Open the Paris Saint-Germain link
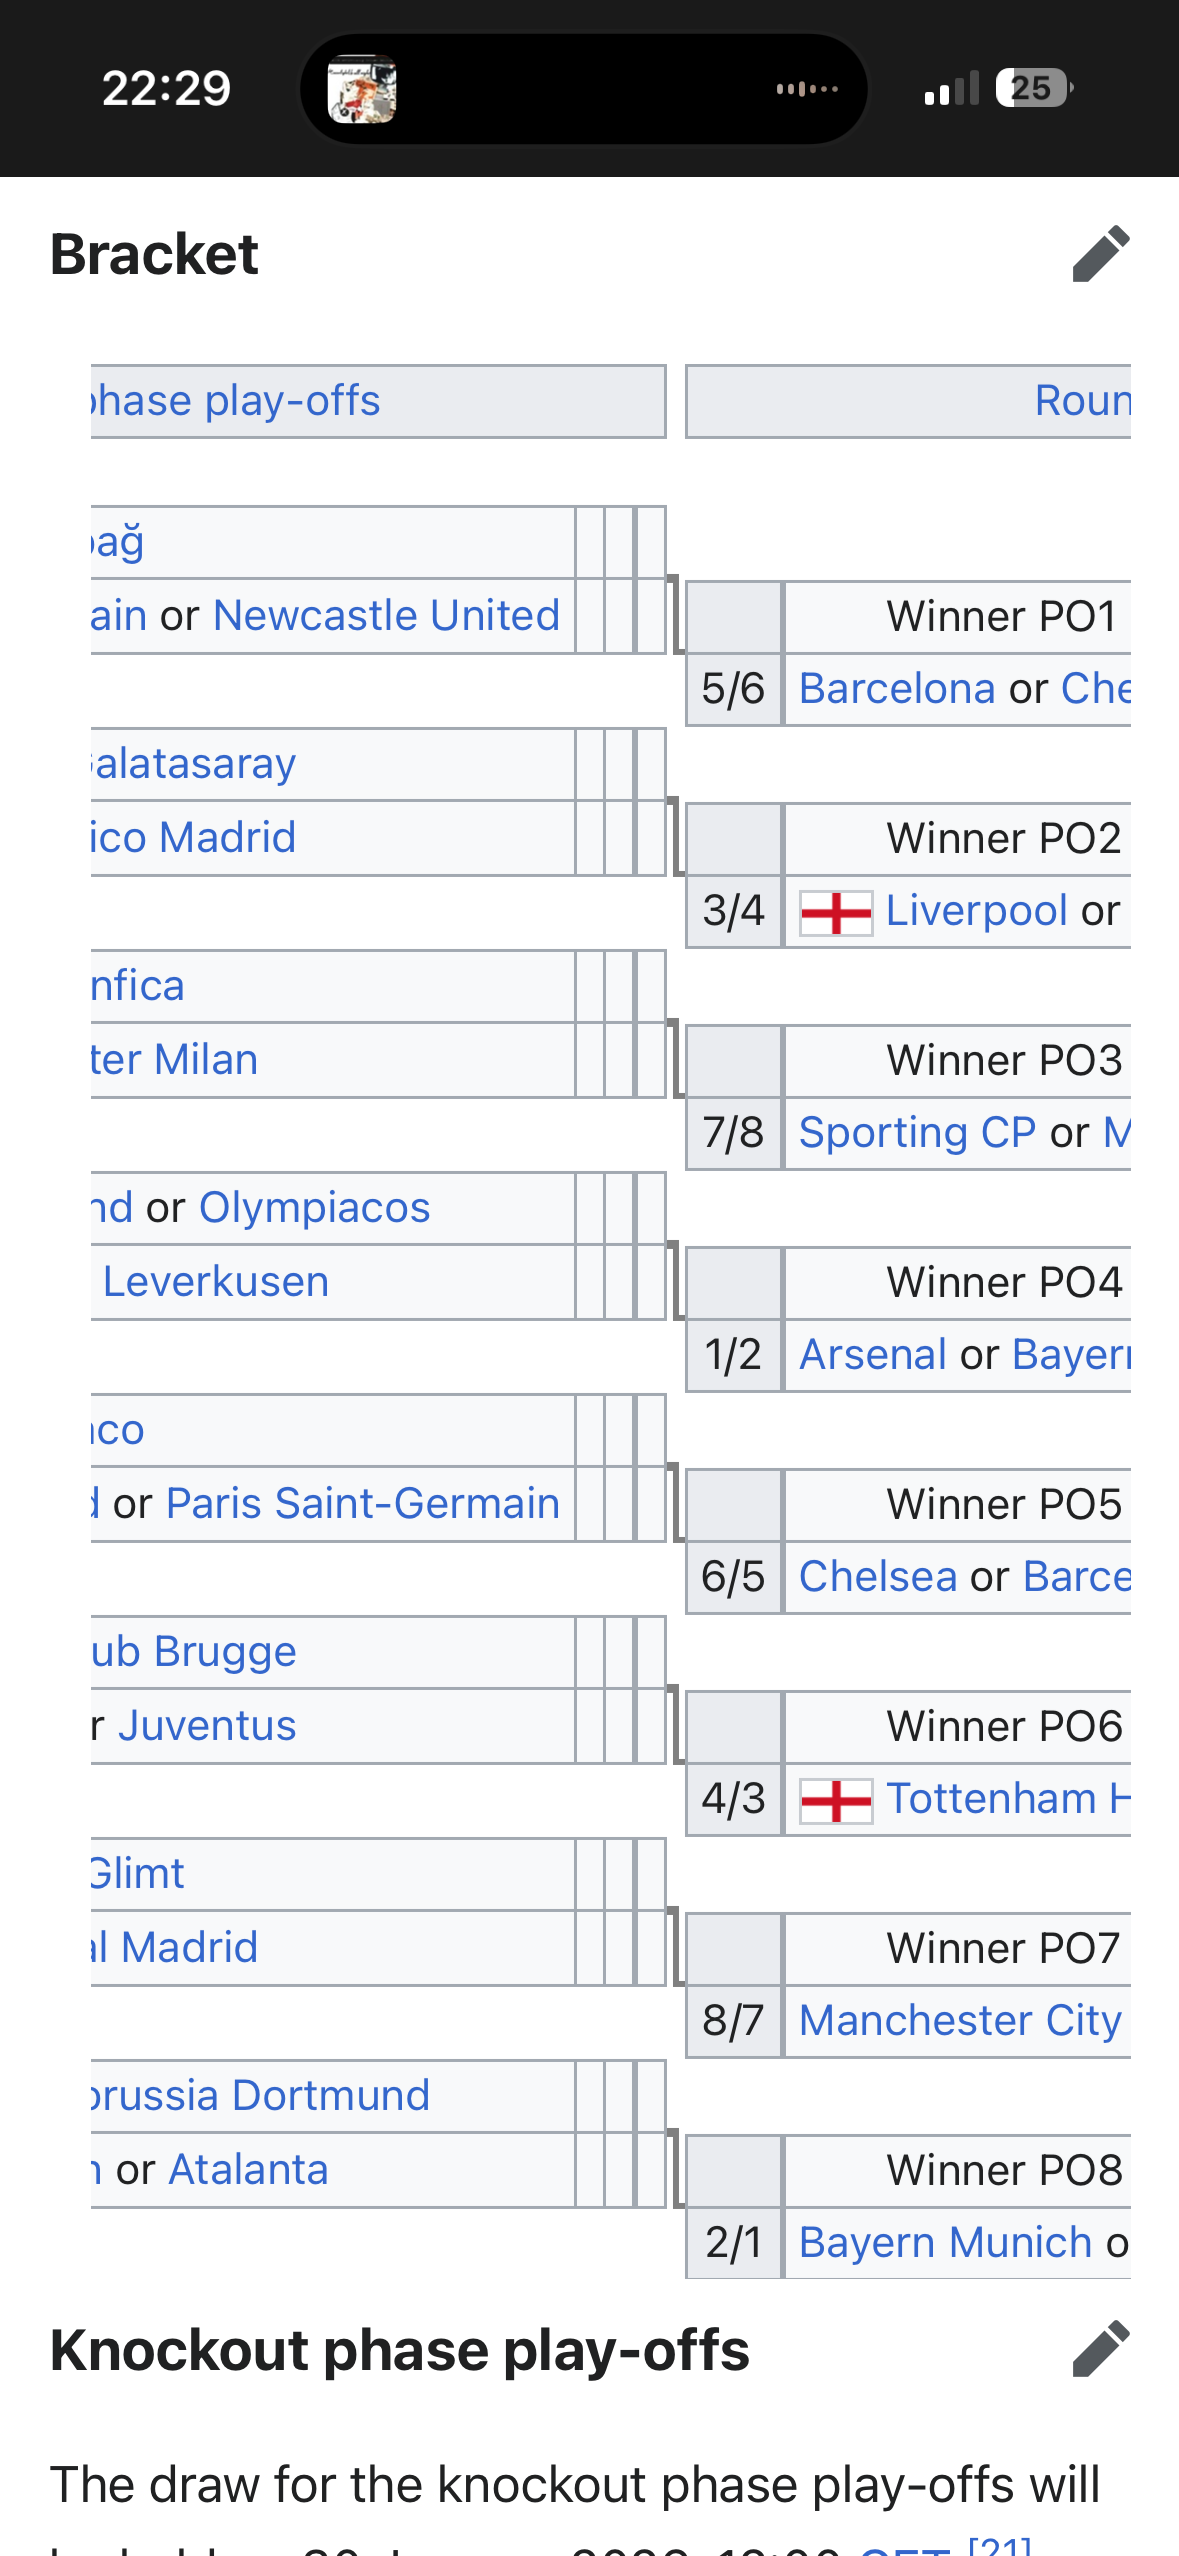Image resolution: width=1179 pixels, height=2556 pixels. click(362, 1504)
